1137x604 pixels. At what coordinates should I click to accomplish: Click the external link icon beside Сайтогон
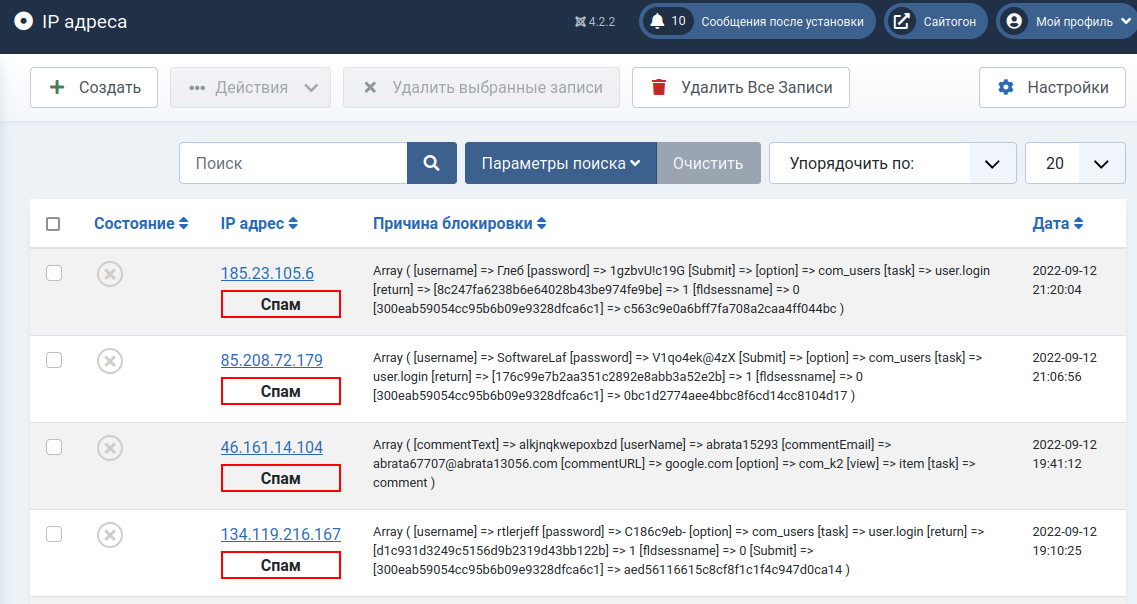tap(901, 21)
